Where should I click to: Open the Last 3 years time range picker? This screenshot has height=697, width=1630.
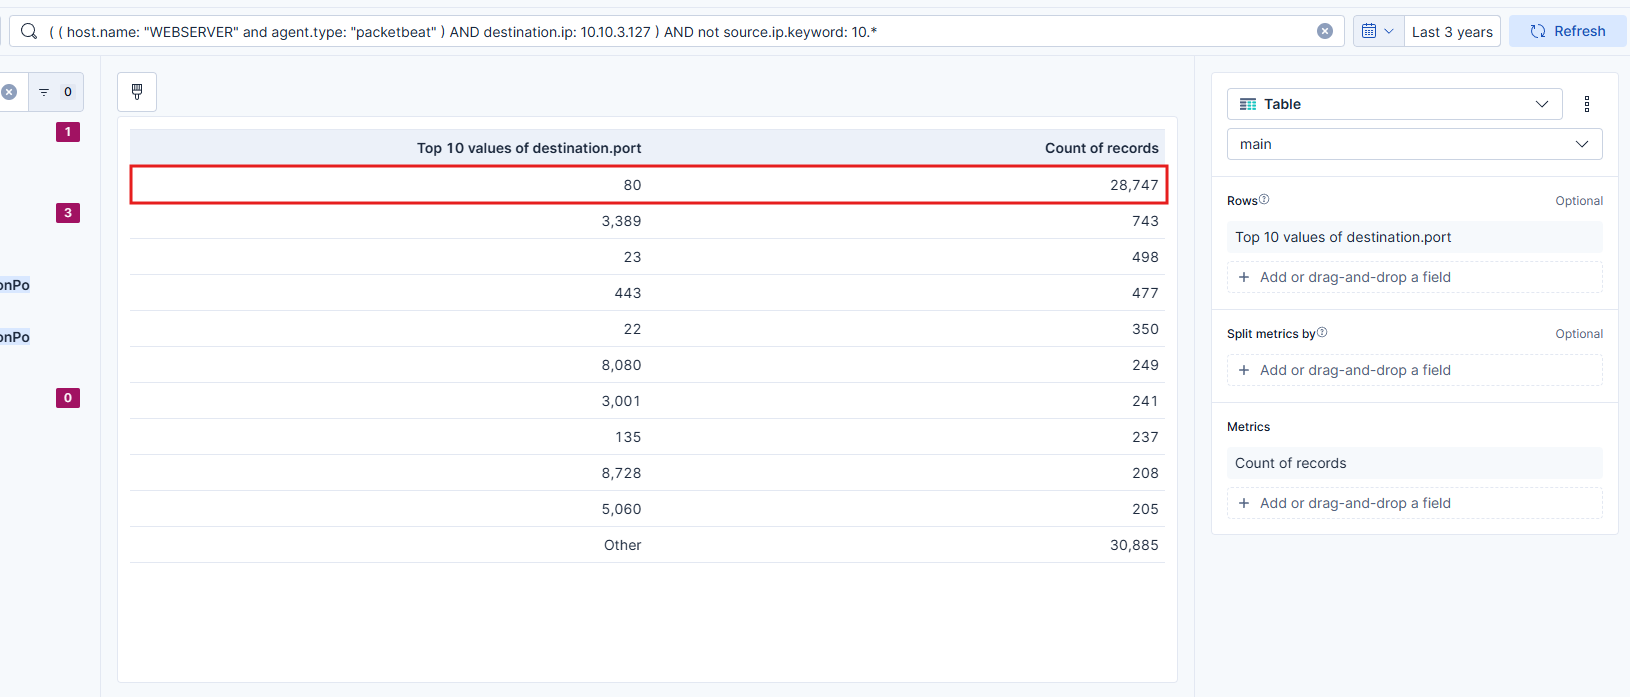click(1451, 31)
